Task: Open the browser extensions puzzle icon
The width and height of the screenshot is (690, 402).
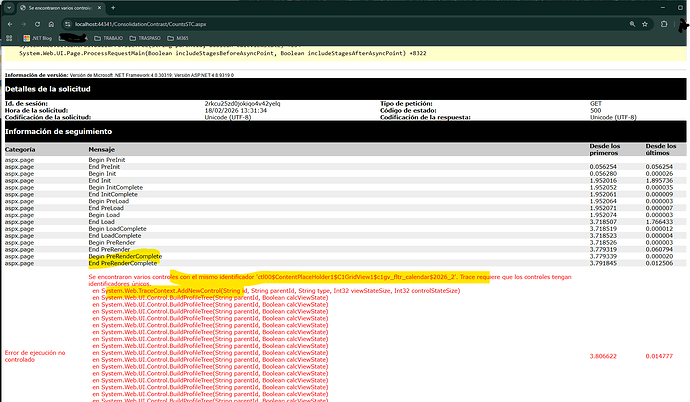Action: [664, 24]
